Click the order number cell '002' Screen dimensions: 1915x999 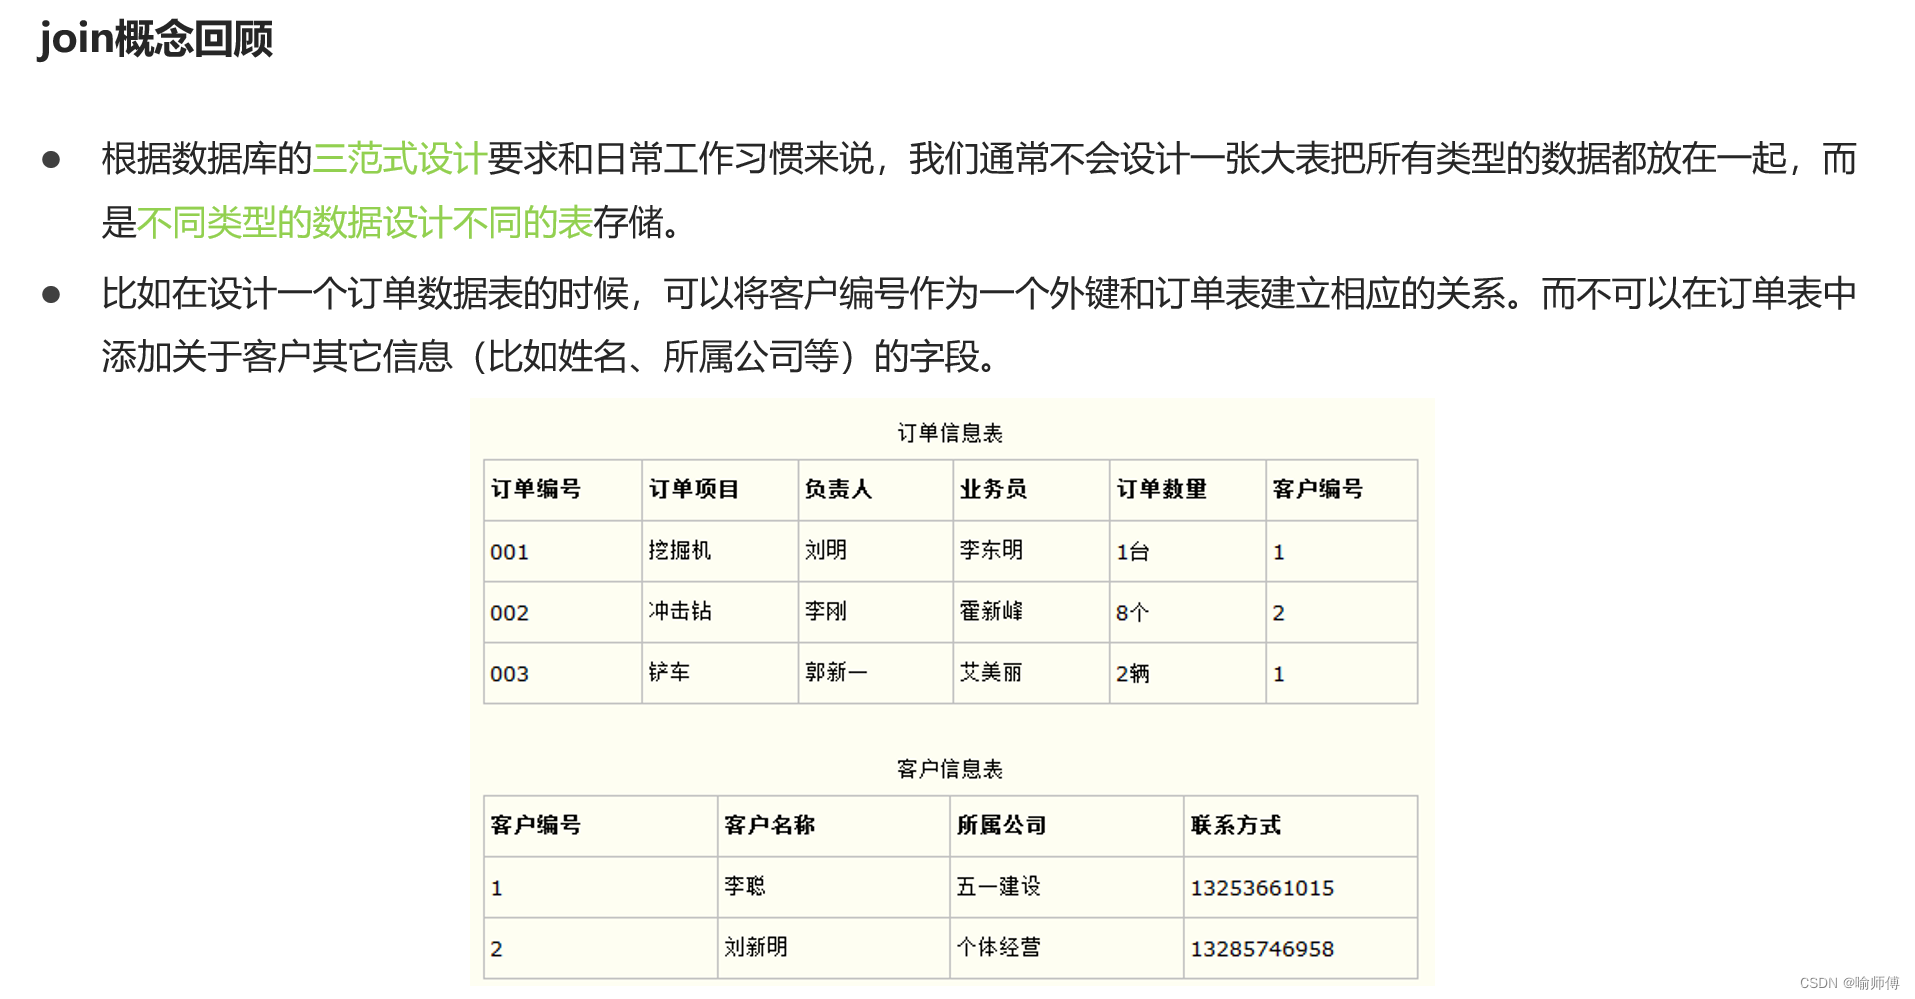point(562,613)
